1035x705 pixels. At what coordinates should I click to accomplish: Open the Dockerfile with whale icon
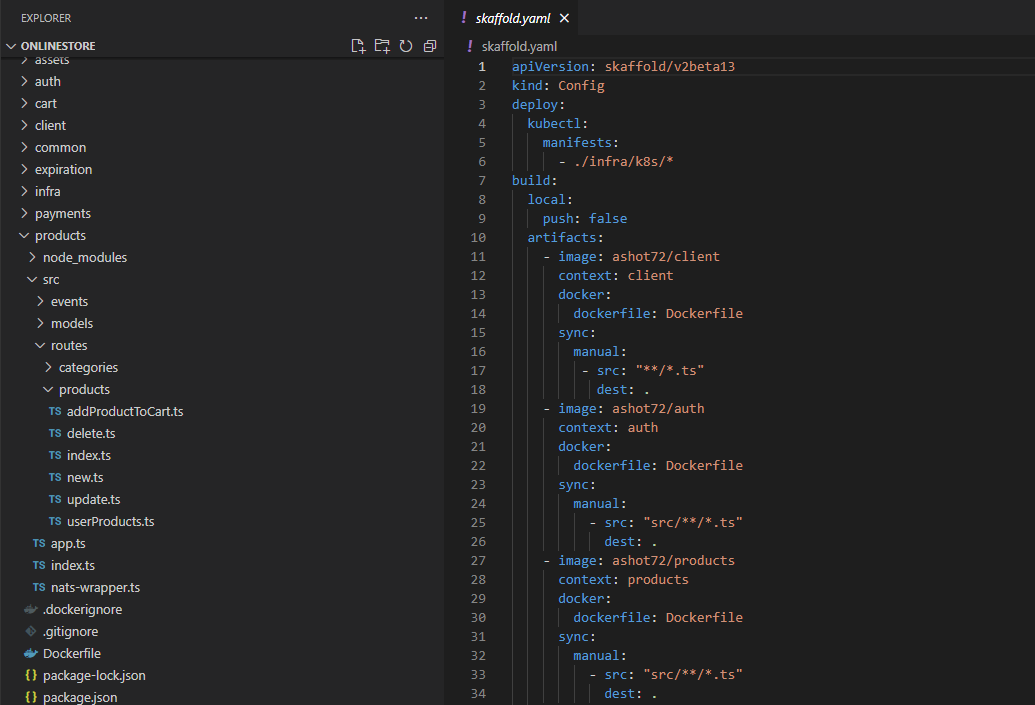tap(71, 653)
